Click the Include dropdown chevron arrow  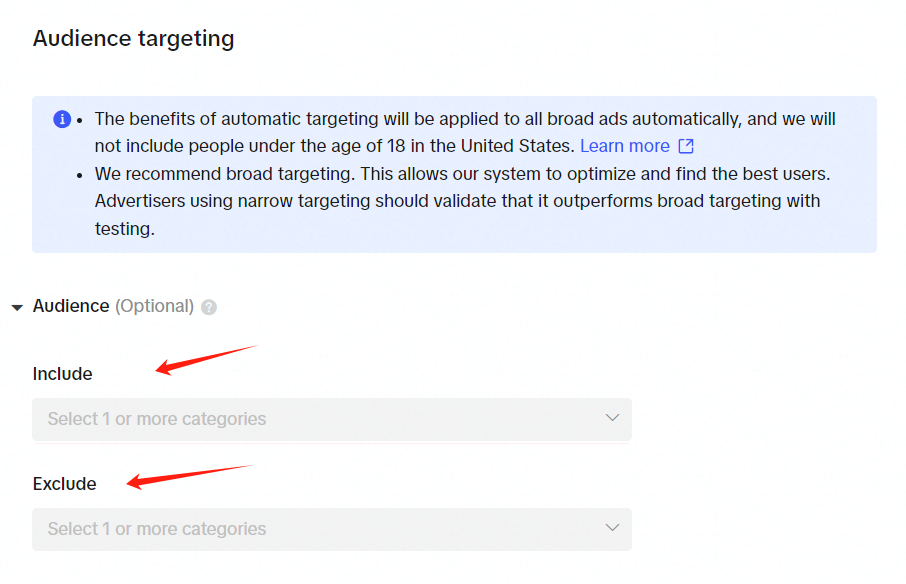click(x=612, y=418)
